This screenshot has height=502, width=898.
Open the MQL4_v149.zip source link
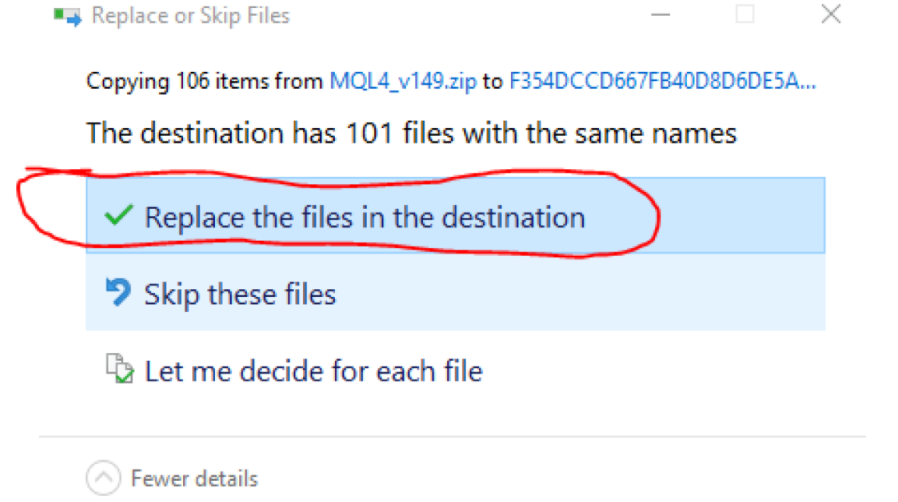point(403,81)
